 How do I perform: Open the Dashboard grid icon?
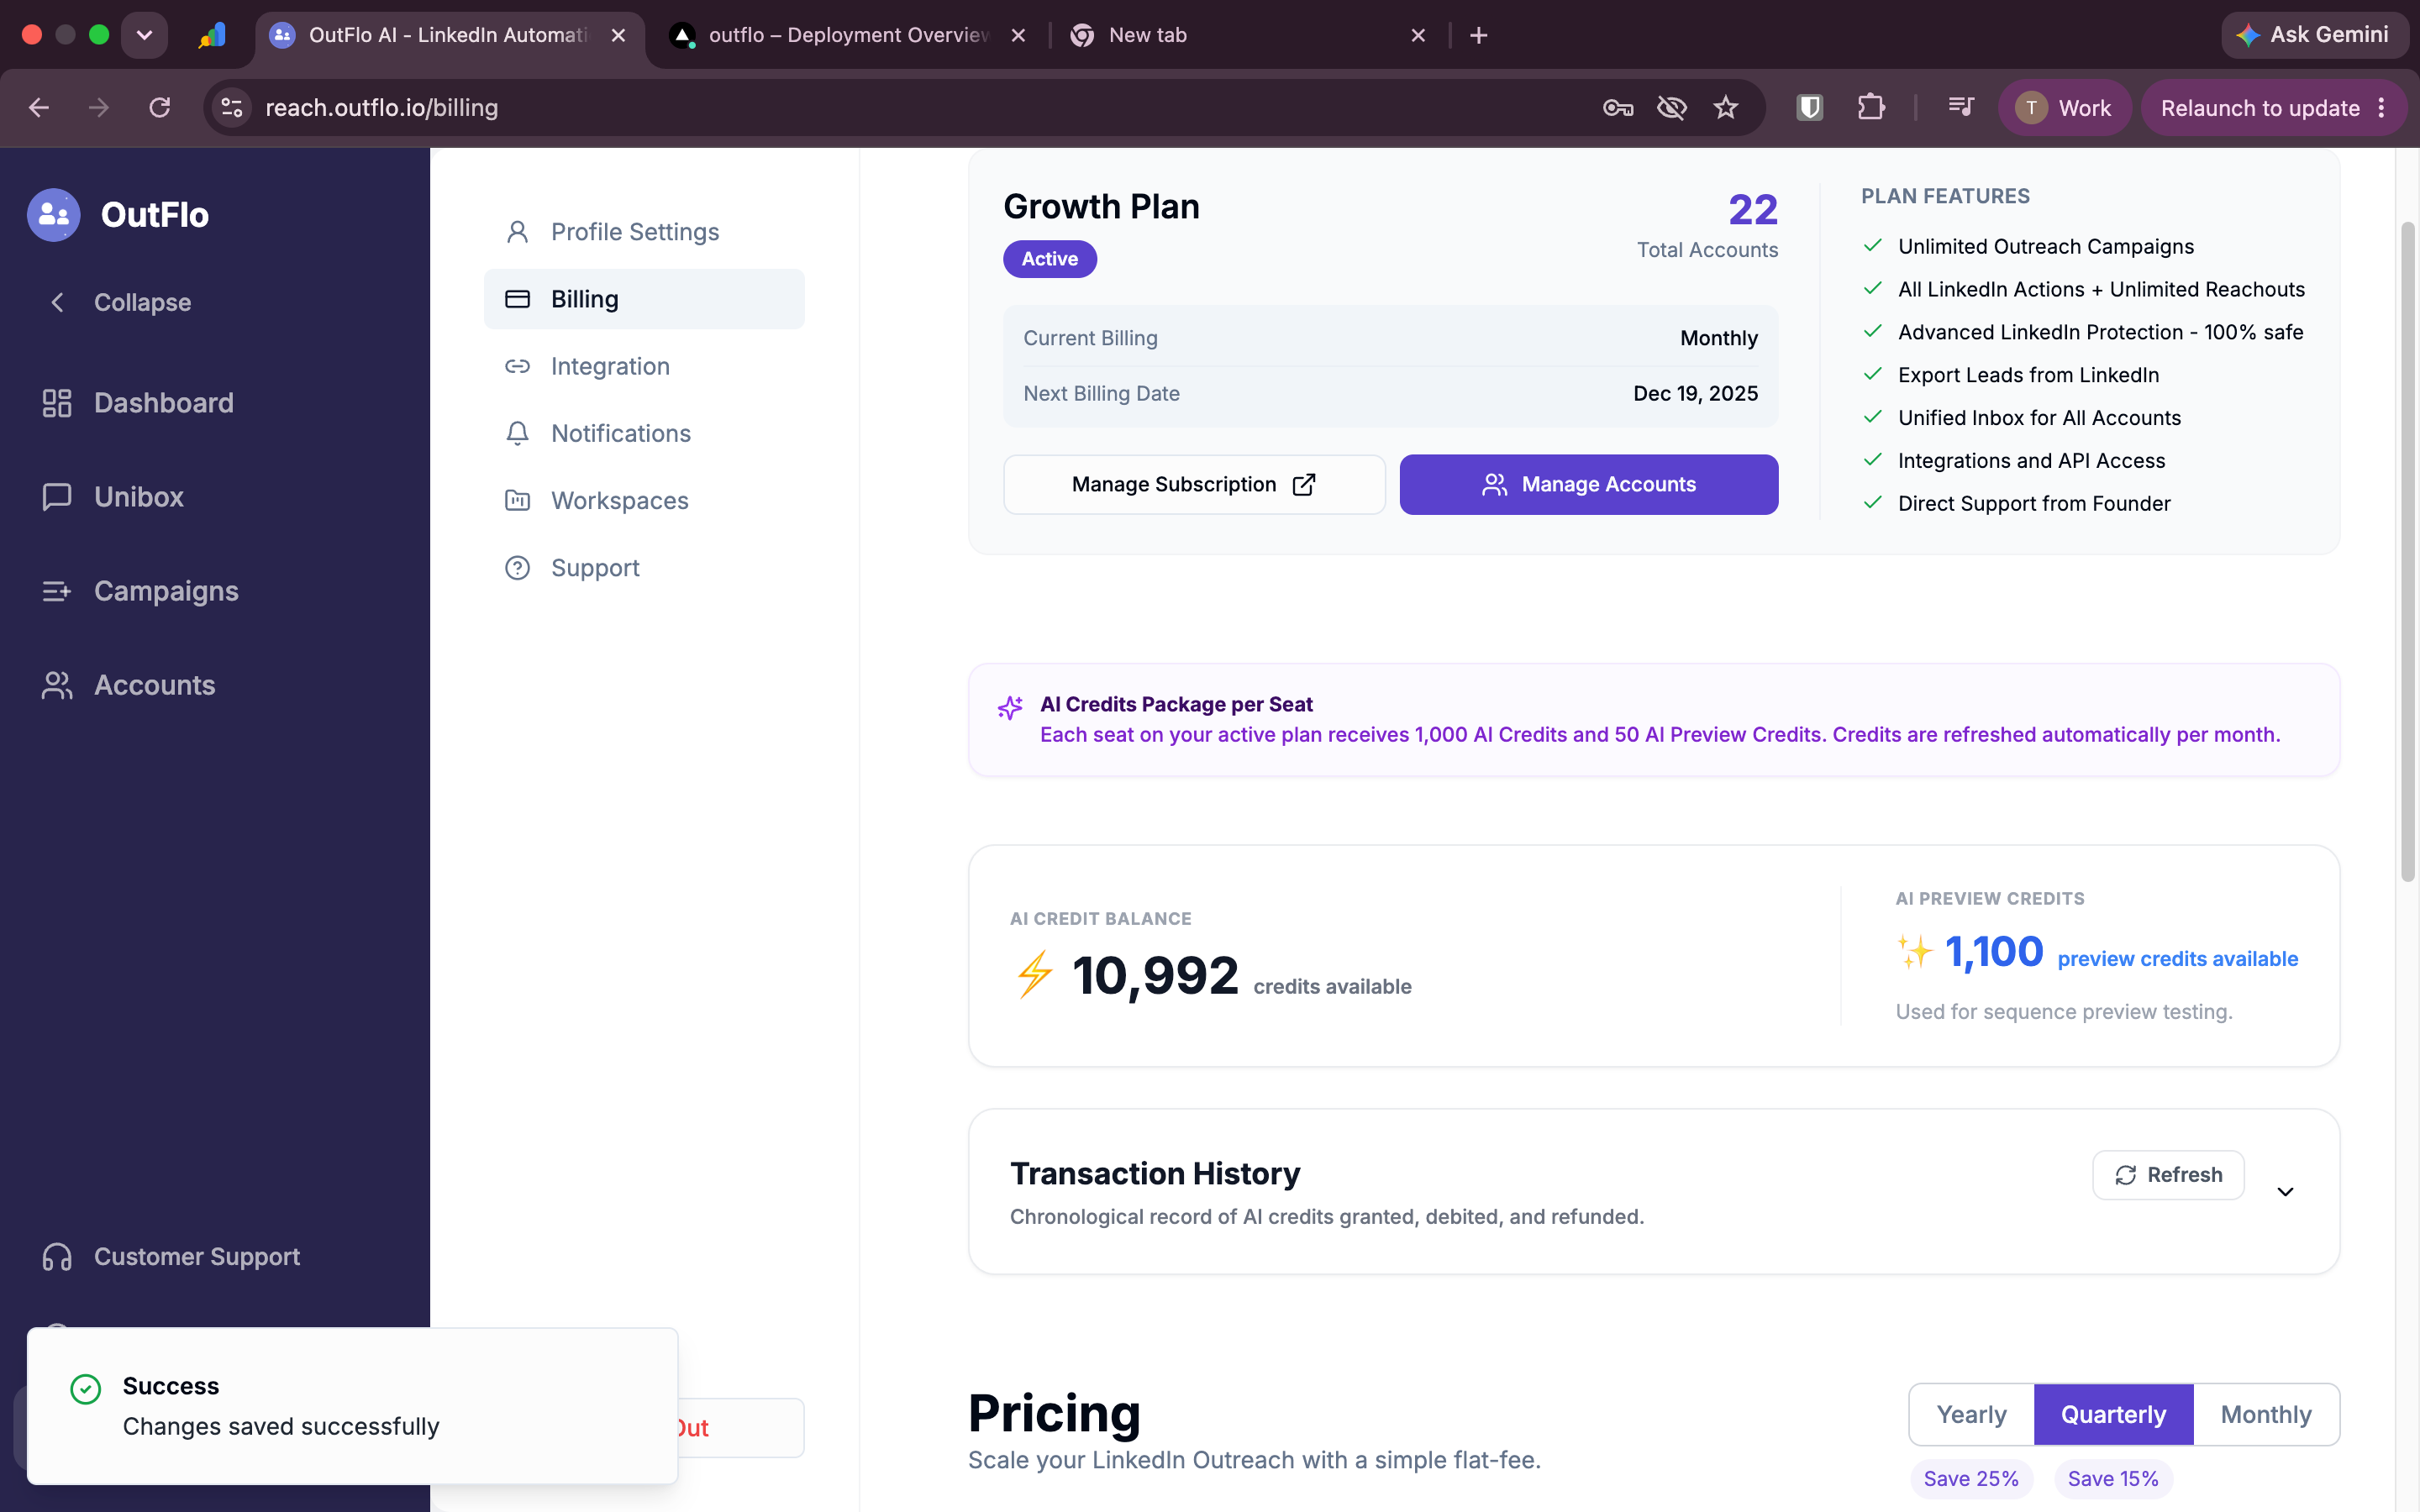click(57, 403)
